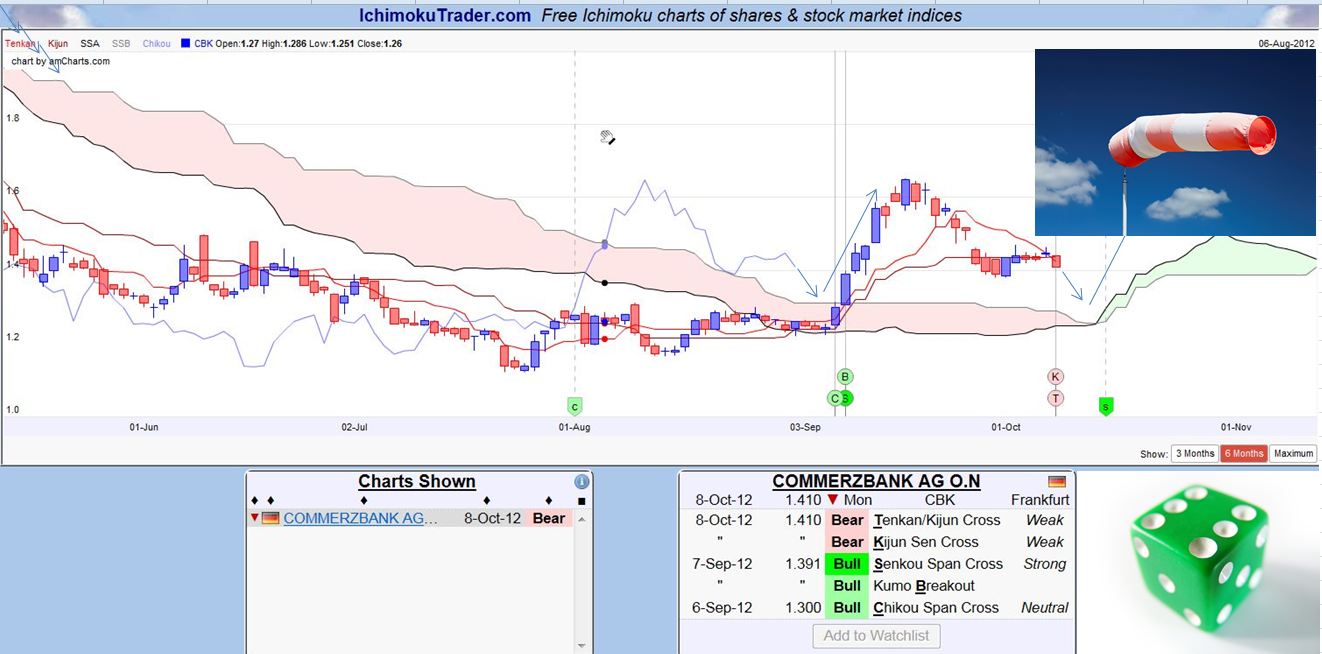Click the green c marker at 01-Aug
This screenshot has height=654, width=1322.
click(574, 406)
